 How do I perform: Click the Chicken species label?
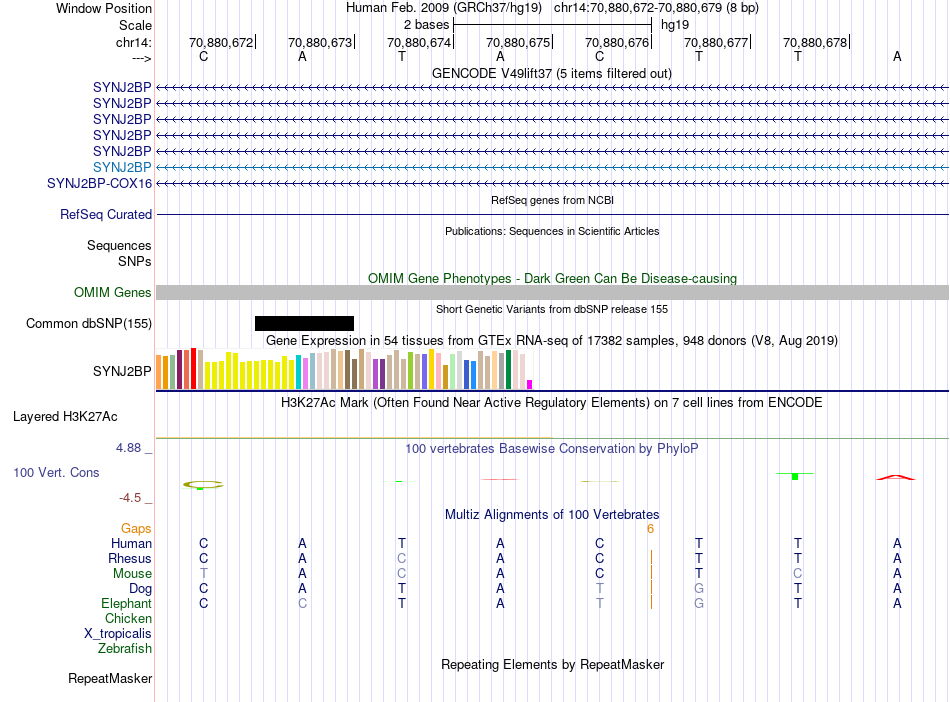(128, 618)
